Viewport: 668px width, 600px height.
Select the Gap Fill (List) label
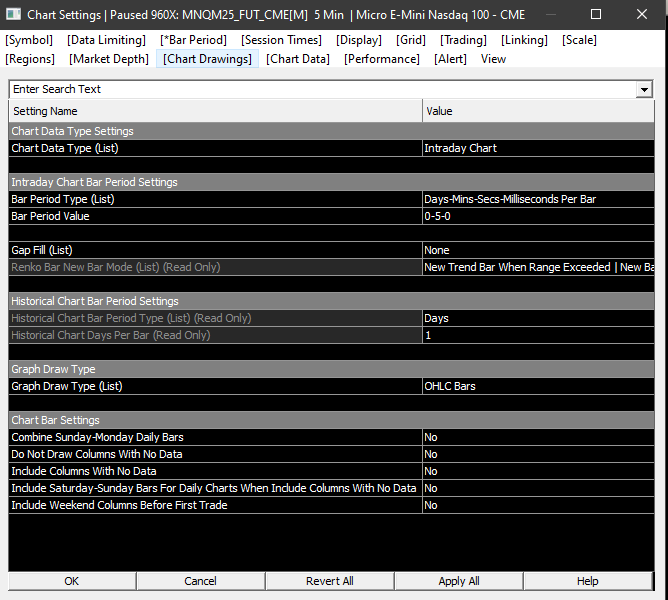point(42,250)
